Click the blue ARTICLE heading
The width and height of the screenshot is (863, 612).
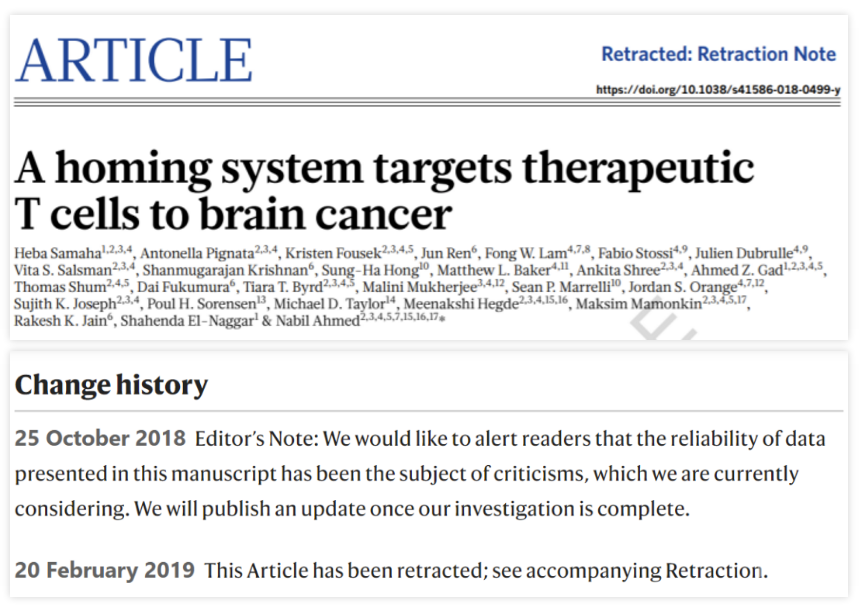tap(133, 60)
